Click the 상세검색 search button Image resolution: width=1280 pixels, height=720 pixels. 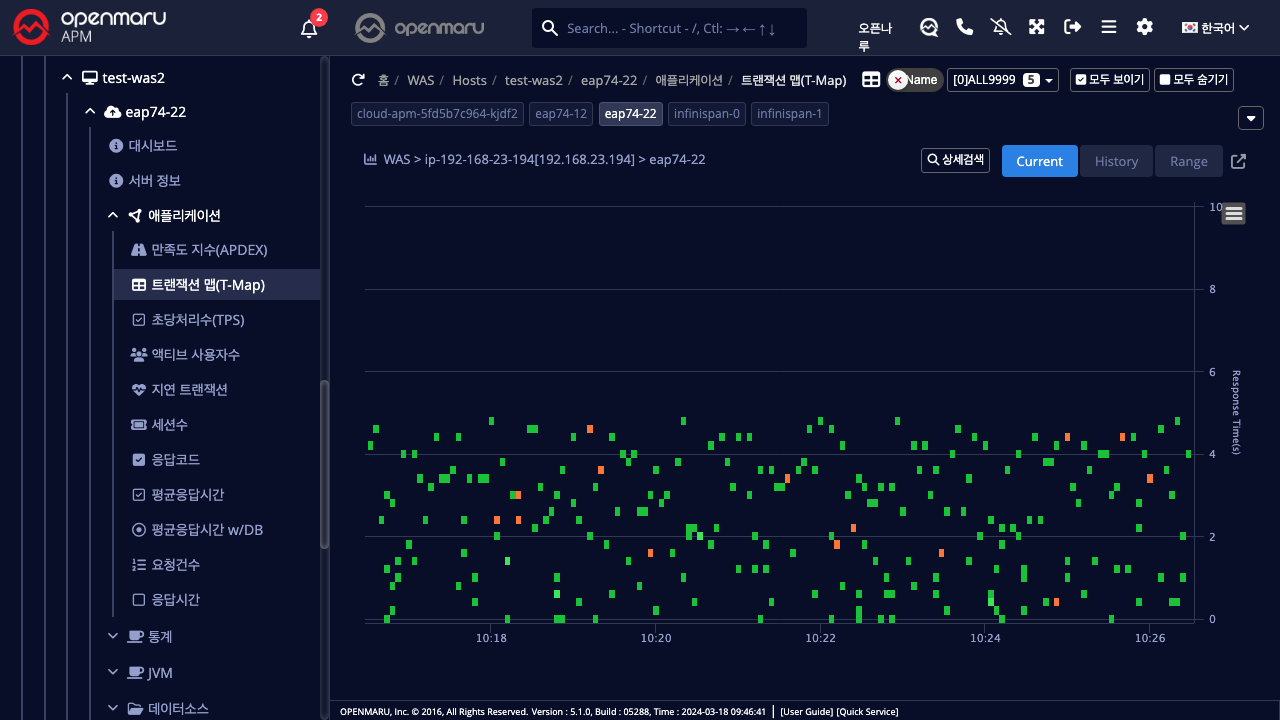[955, 160]
